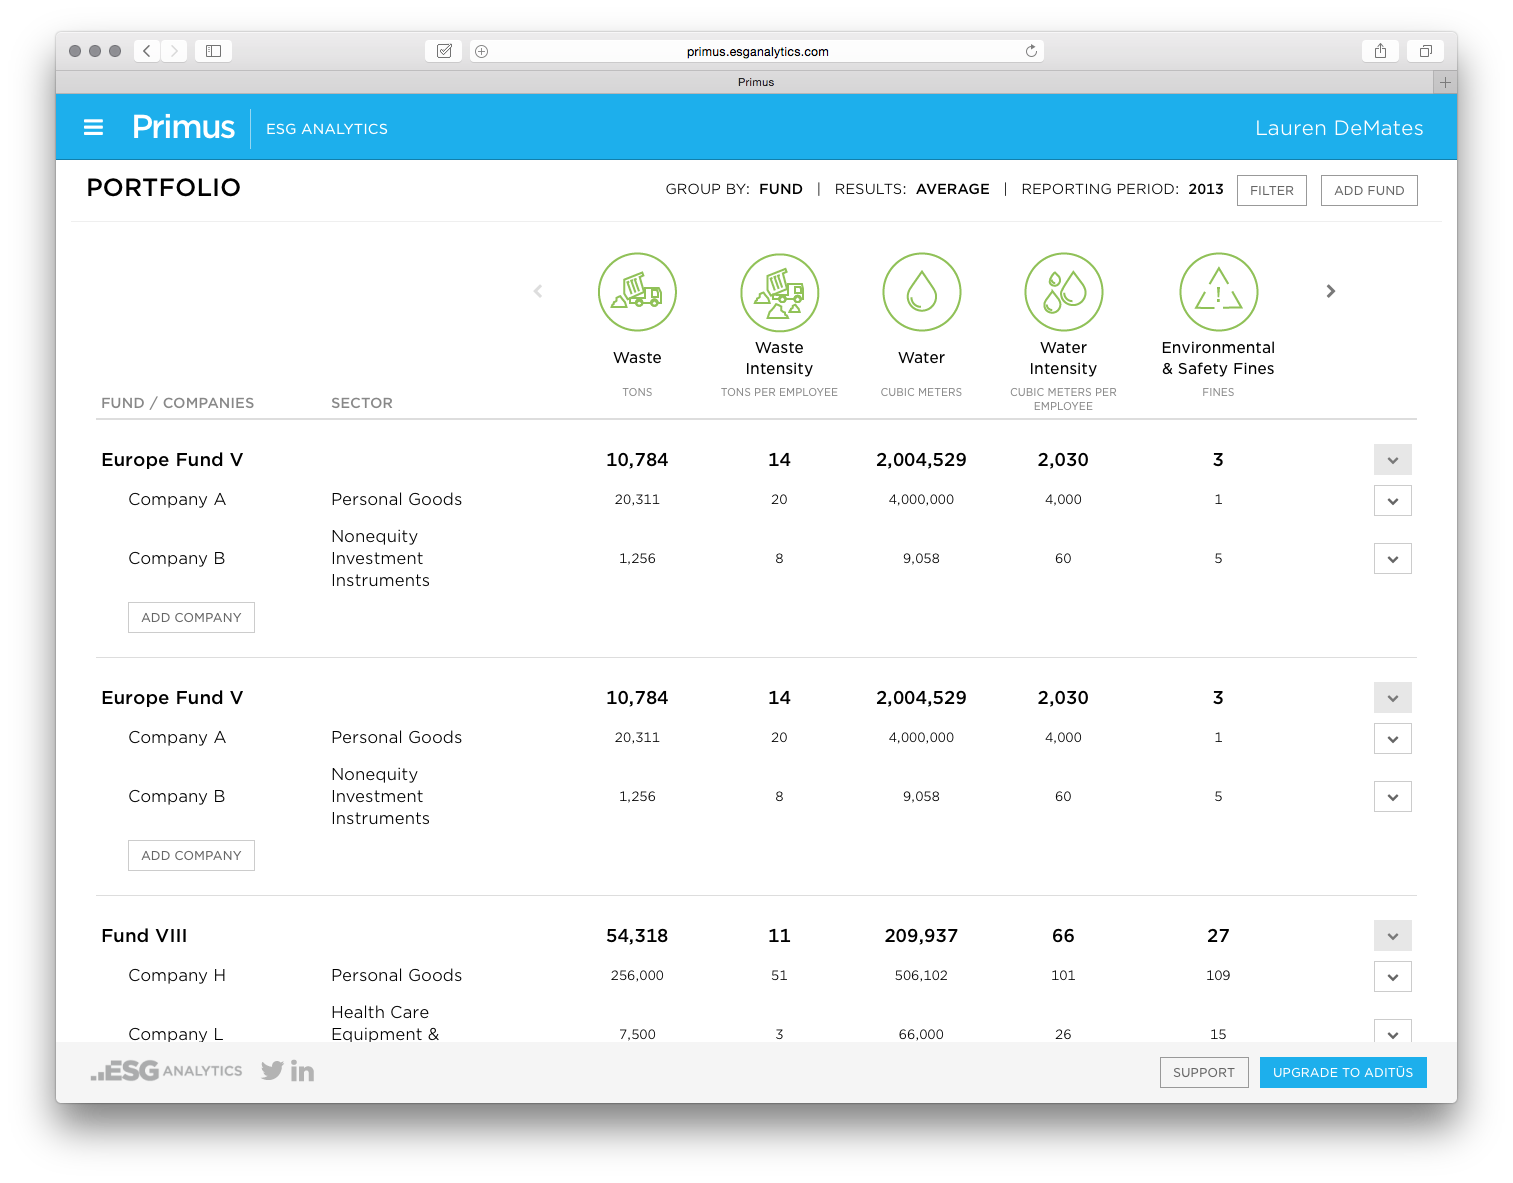Select the Waste metric icon
Image resolution: width=1513 pixels, height=1183 pixels.
click(637, 292)
